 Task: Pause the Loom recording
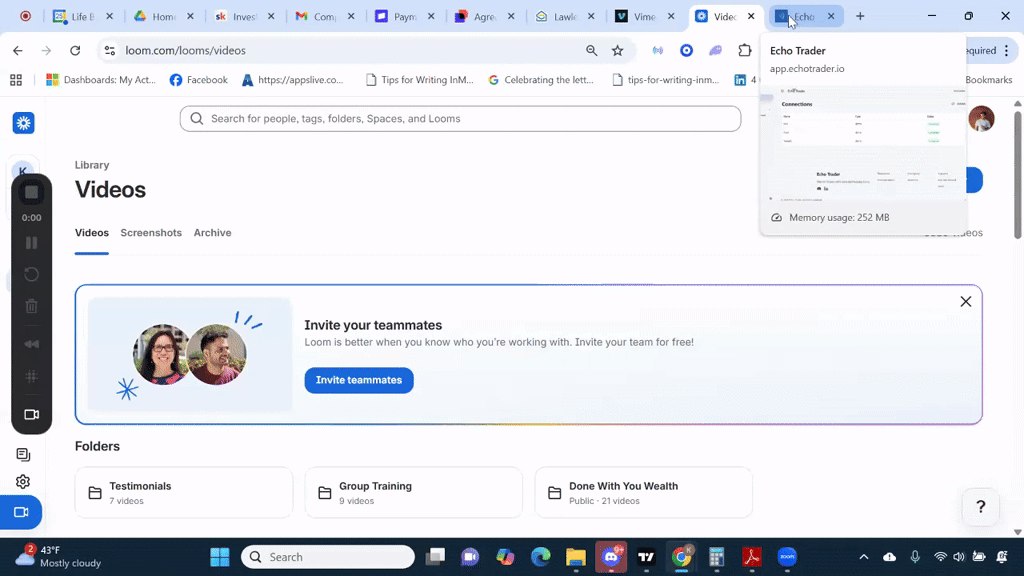point(31,243)
